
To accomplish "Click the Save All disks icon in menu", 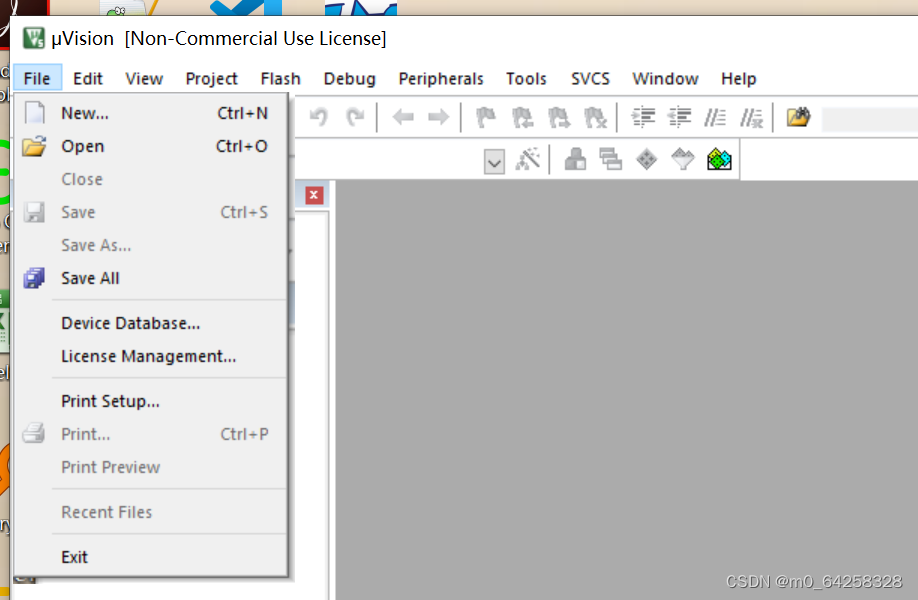I will pos(34,278).
